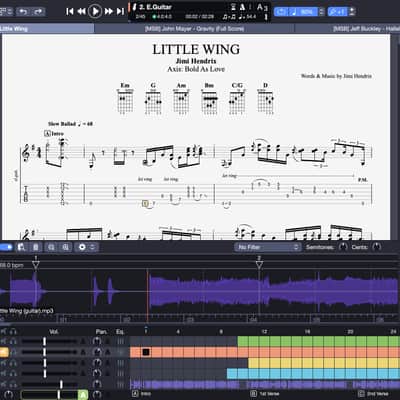This screenshot has width=400, height=400.
Task: Switch to the 'Little Wing' document tab
Action: (47, 29)
